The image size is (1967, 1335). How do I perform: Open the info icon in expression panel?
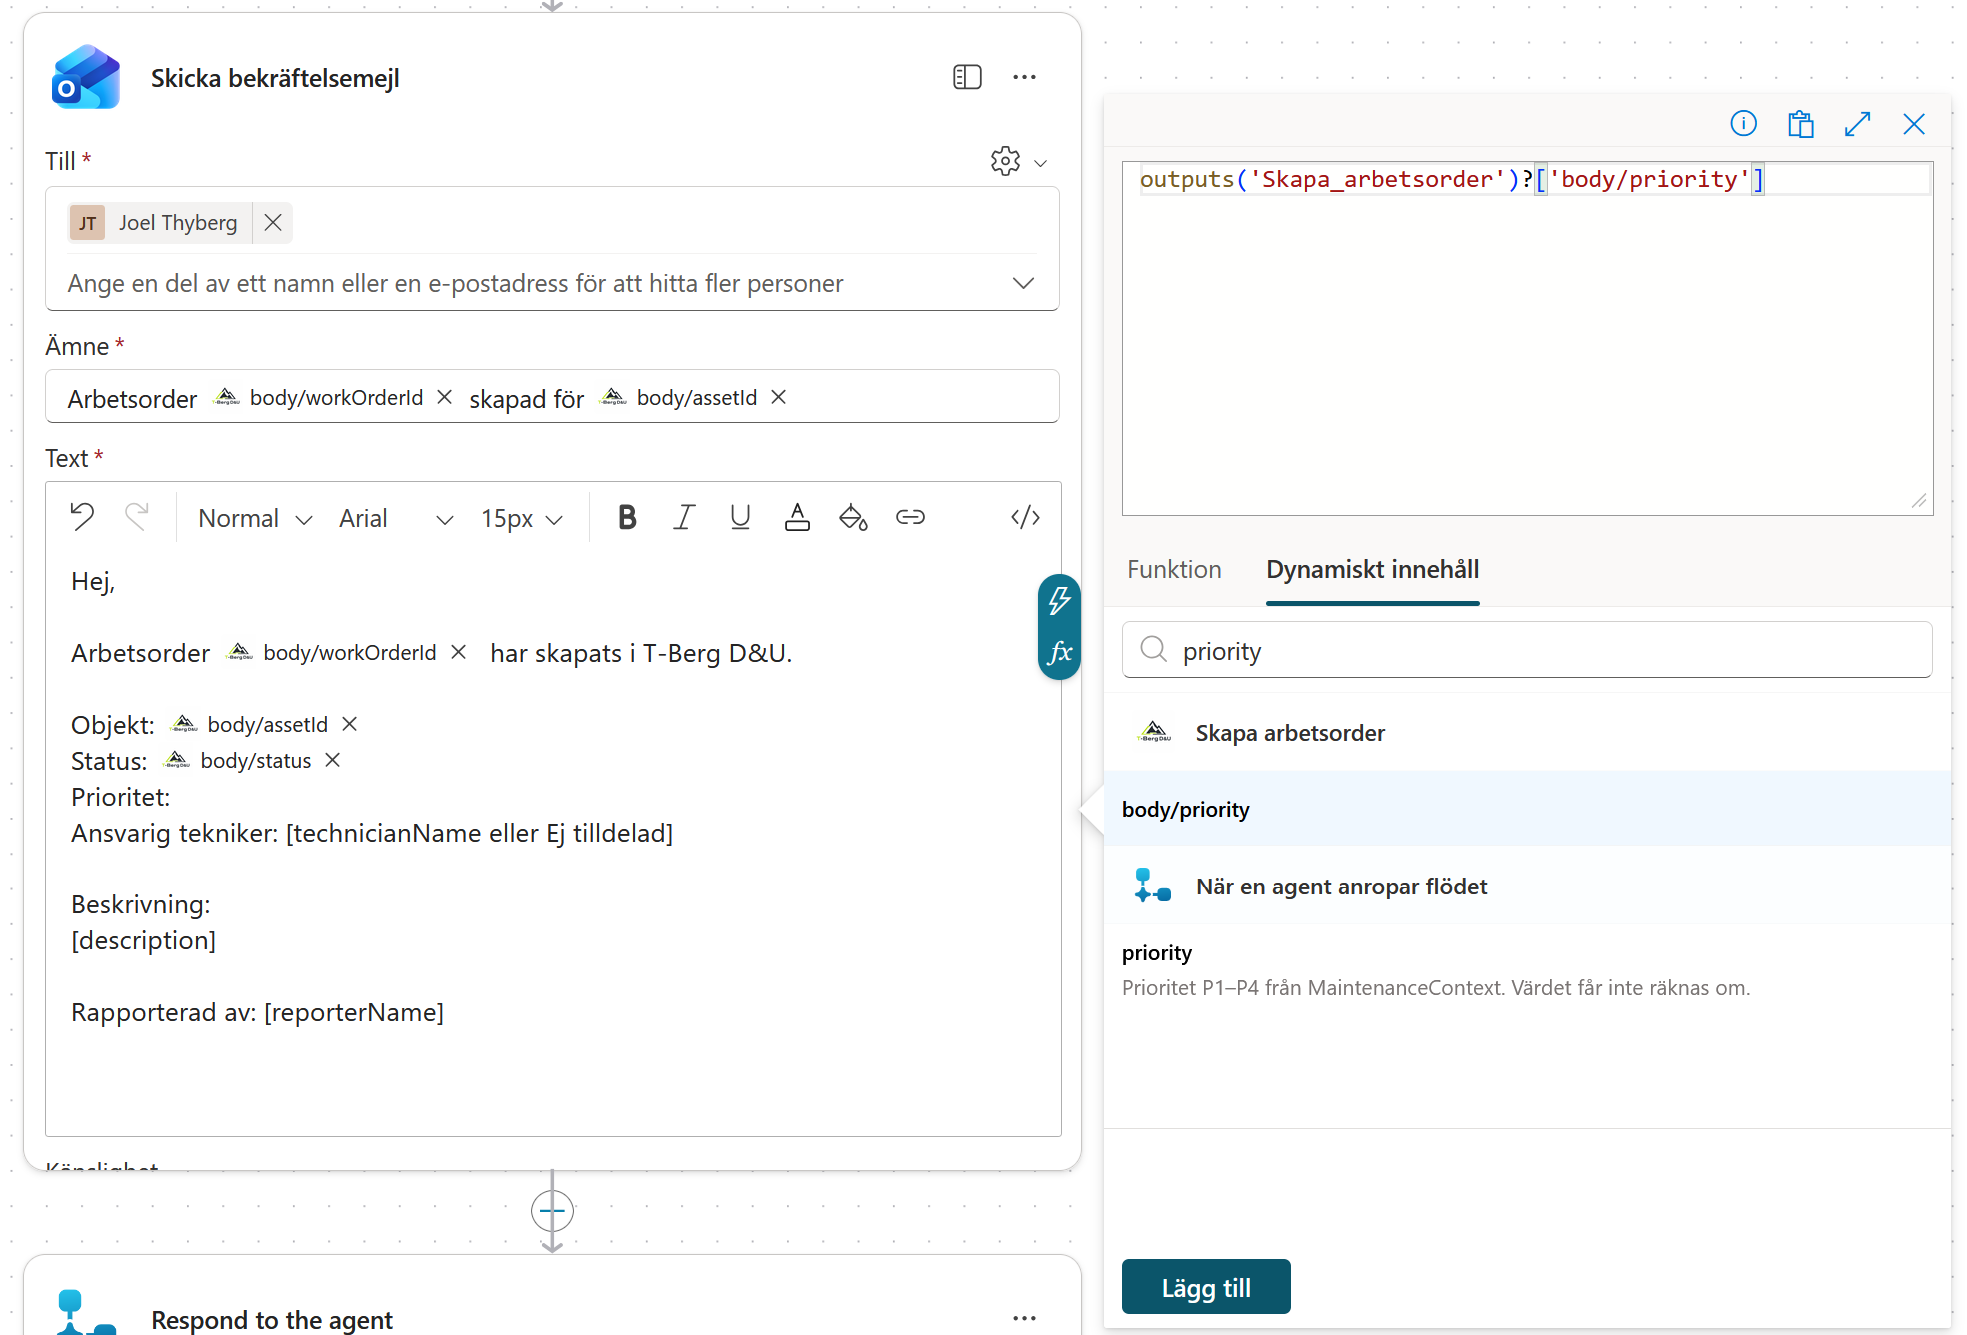pyautogui.click(x=1743, y=123)
